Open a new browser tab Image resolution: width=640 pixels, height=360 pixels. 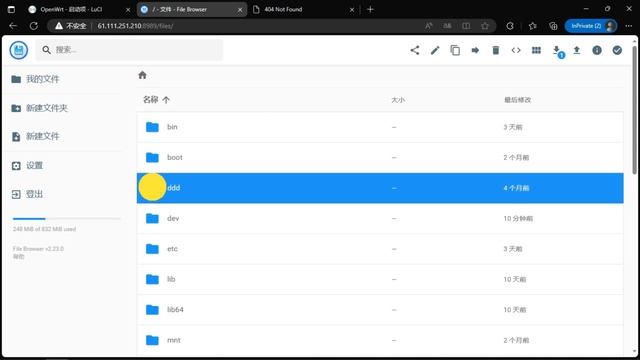370,9
